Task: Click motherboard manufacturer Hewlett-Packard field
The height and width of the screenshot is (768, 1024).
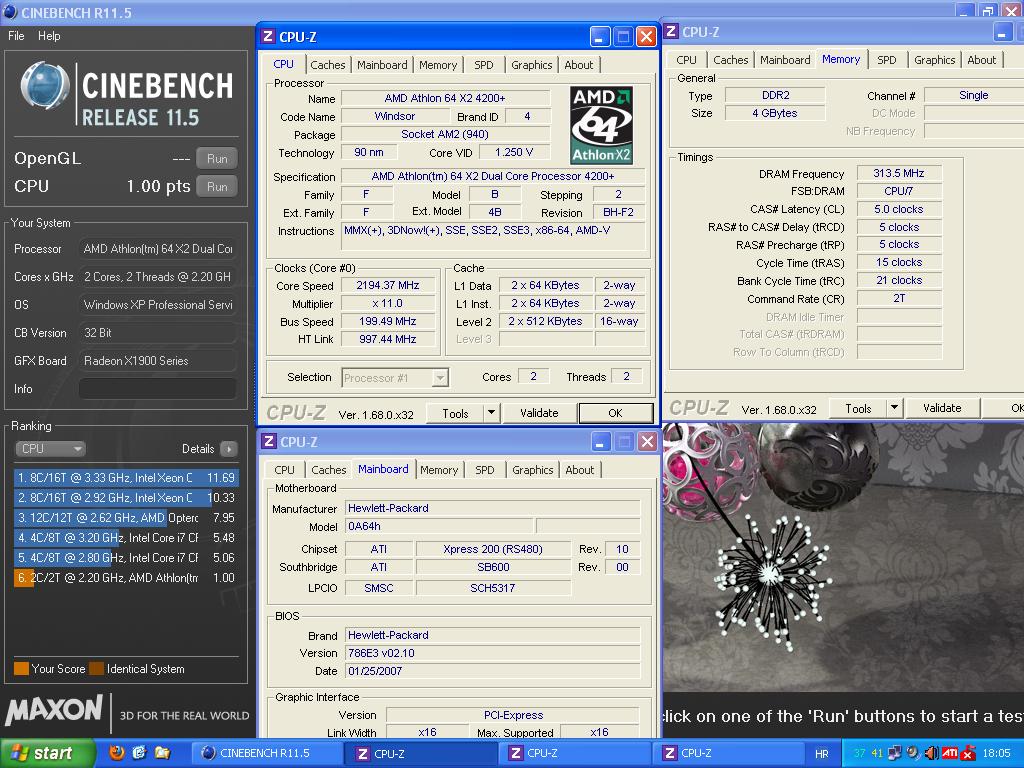Action: pyautogui.click(x=492, y=508)
